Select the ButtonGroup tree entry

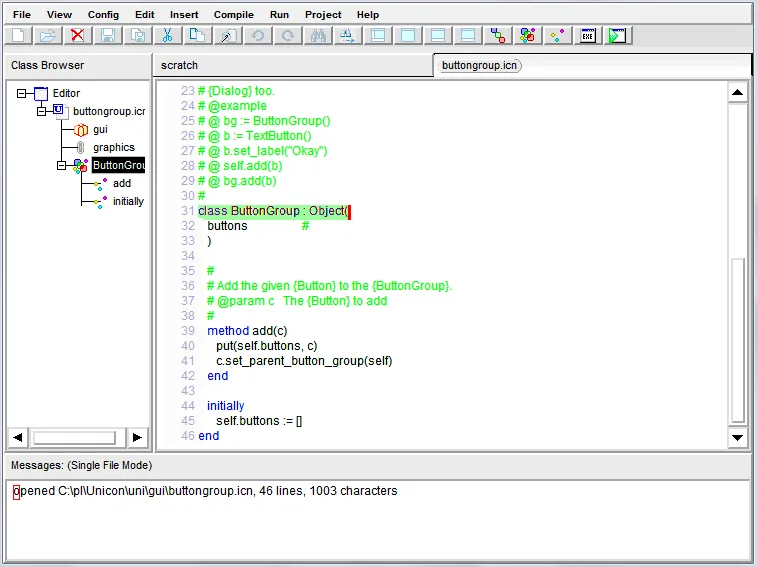click(118, 165)
